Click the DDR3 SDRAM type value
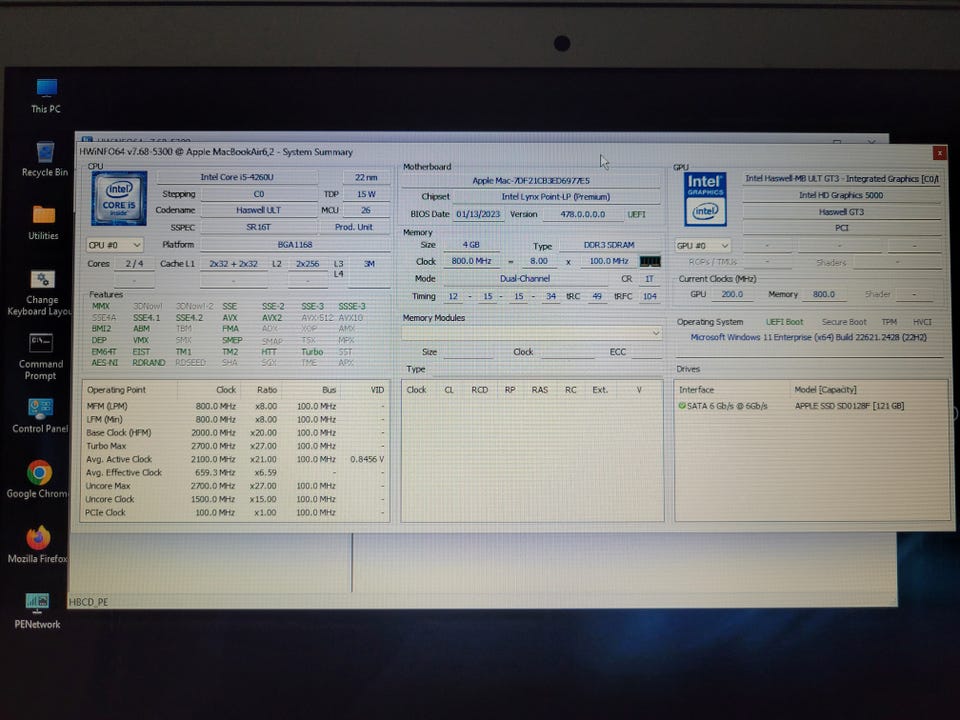The image size is (960, 720). (x=609, y=244)
